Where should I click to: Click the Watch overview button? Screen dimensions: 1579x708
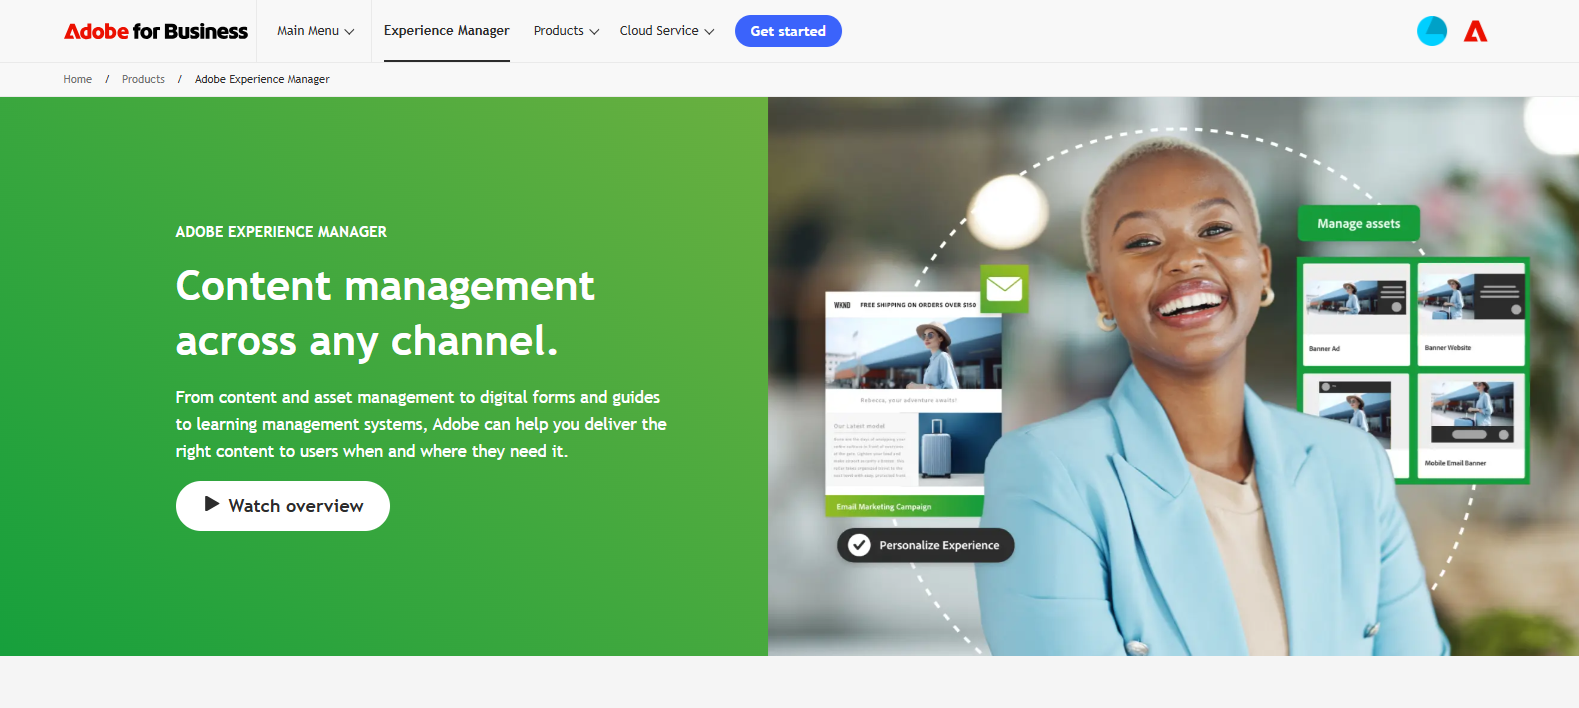pyautogui.click(x=283, y=506)
